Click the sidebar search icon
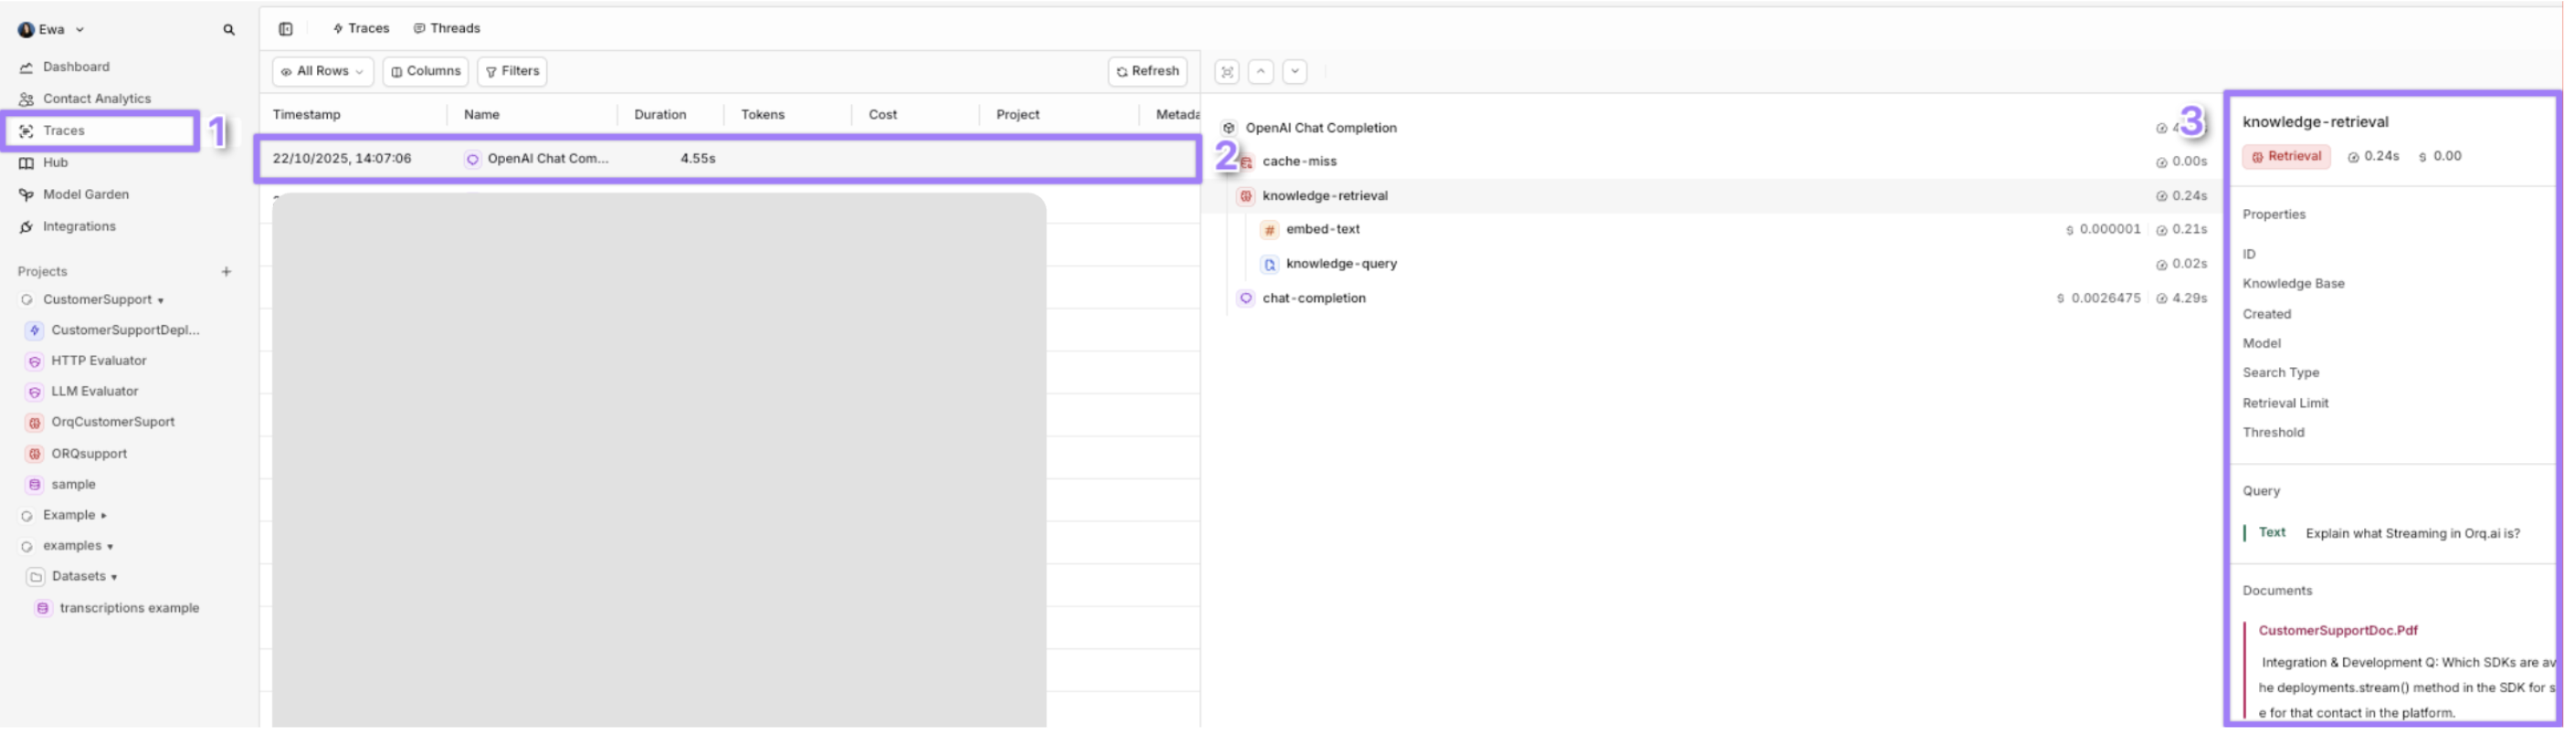 (229, 30)
